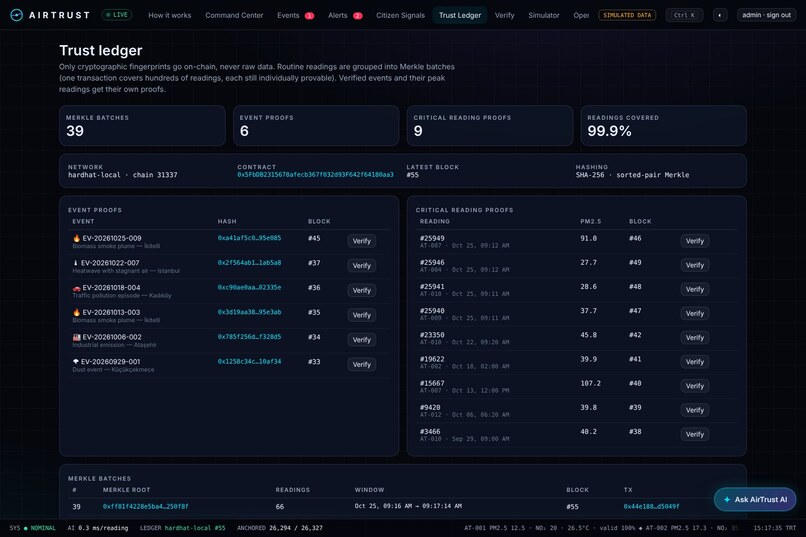Viewport: 806px width, 537px height.
Task: Verify reading #25941
Action: pyautogui.click(x=694, y=289)
